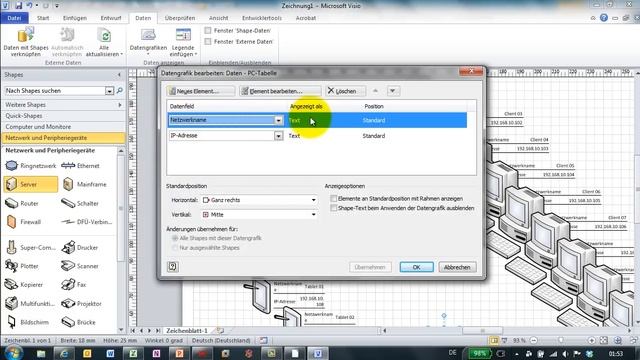The height and width of the screenshot is (360, 640).
Task: Select the DFÜ-Verbindung shape
Action: tap(87, 222)
